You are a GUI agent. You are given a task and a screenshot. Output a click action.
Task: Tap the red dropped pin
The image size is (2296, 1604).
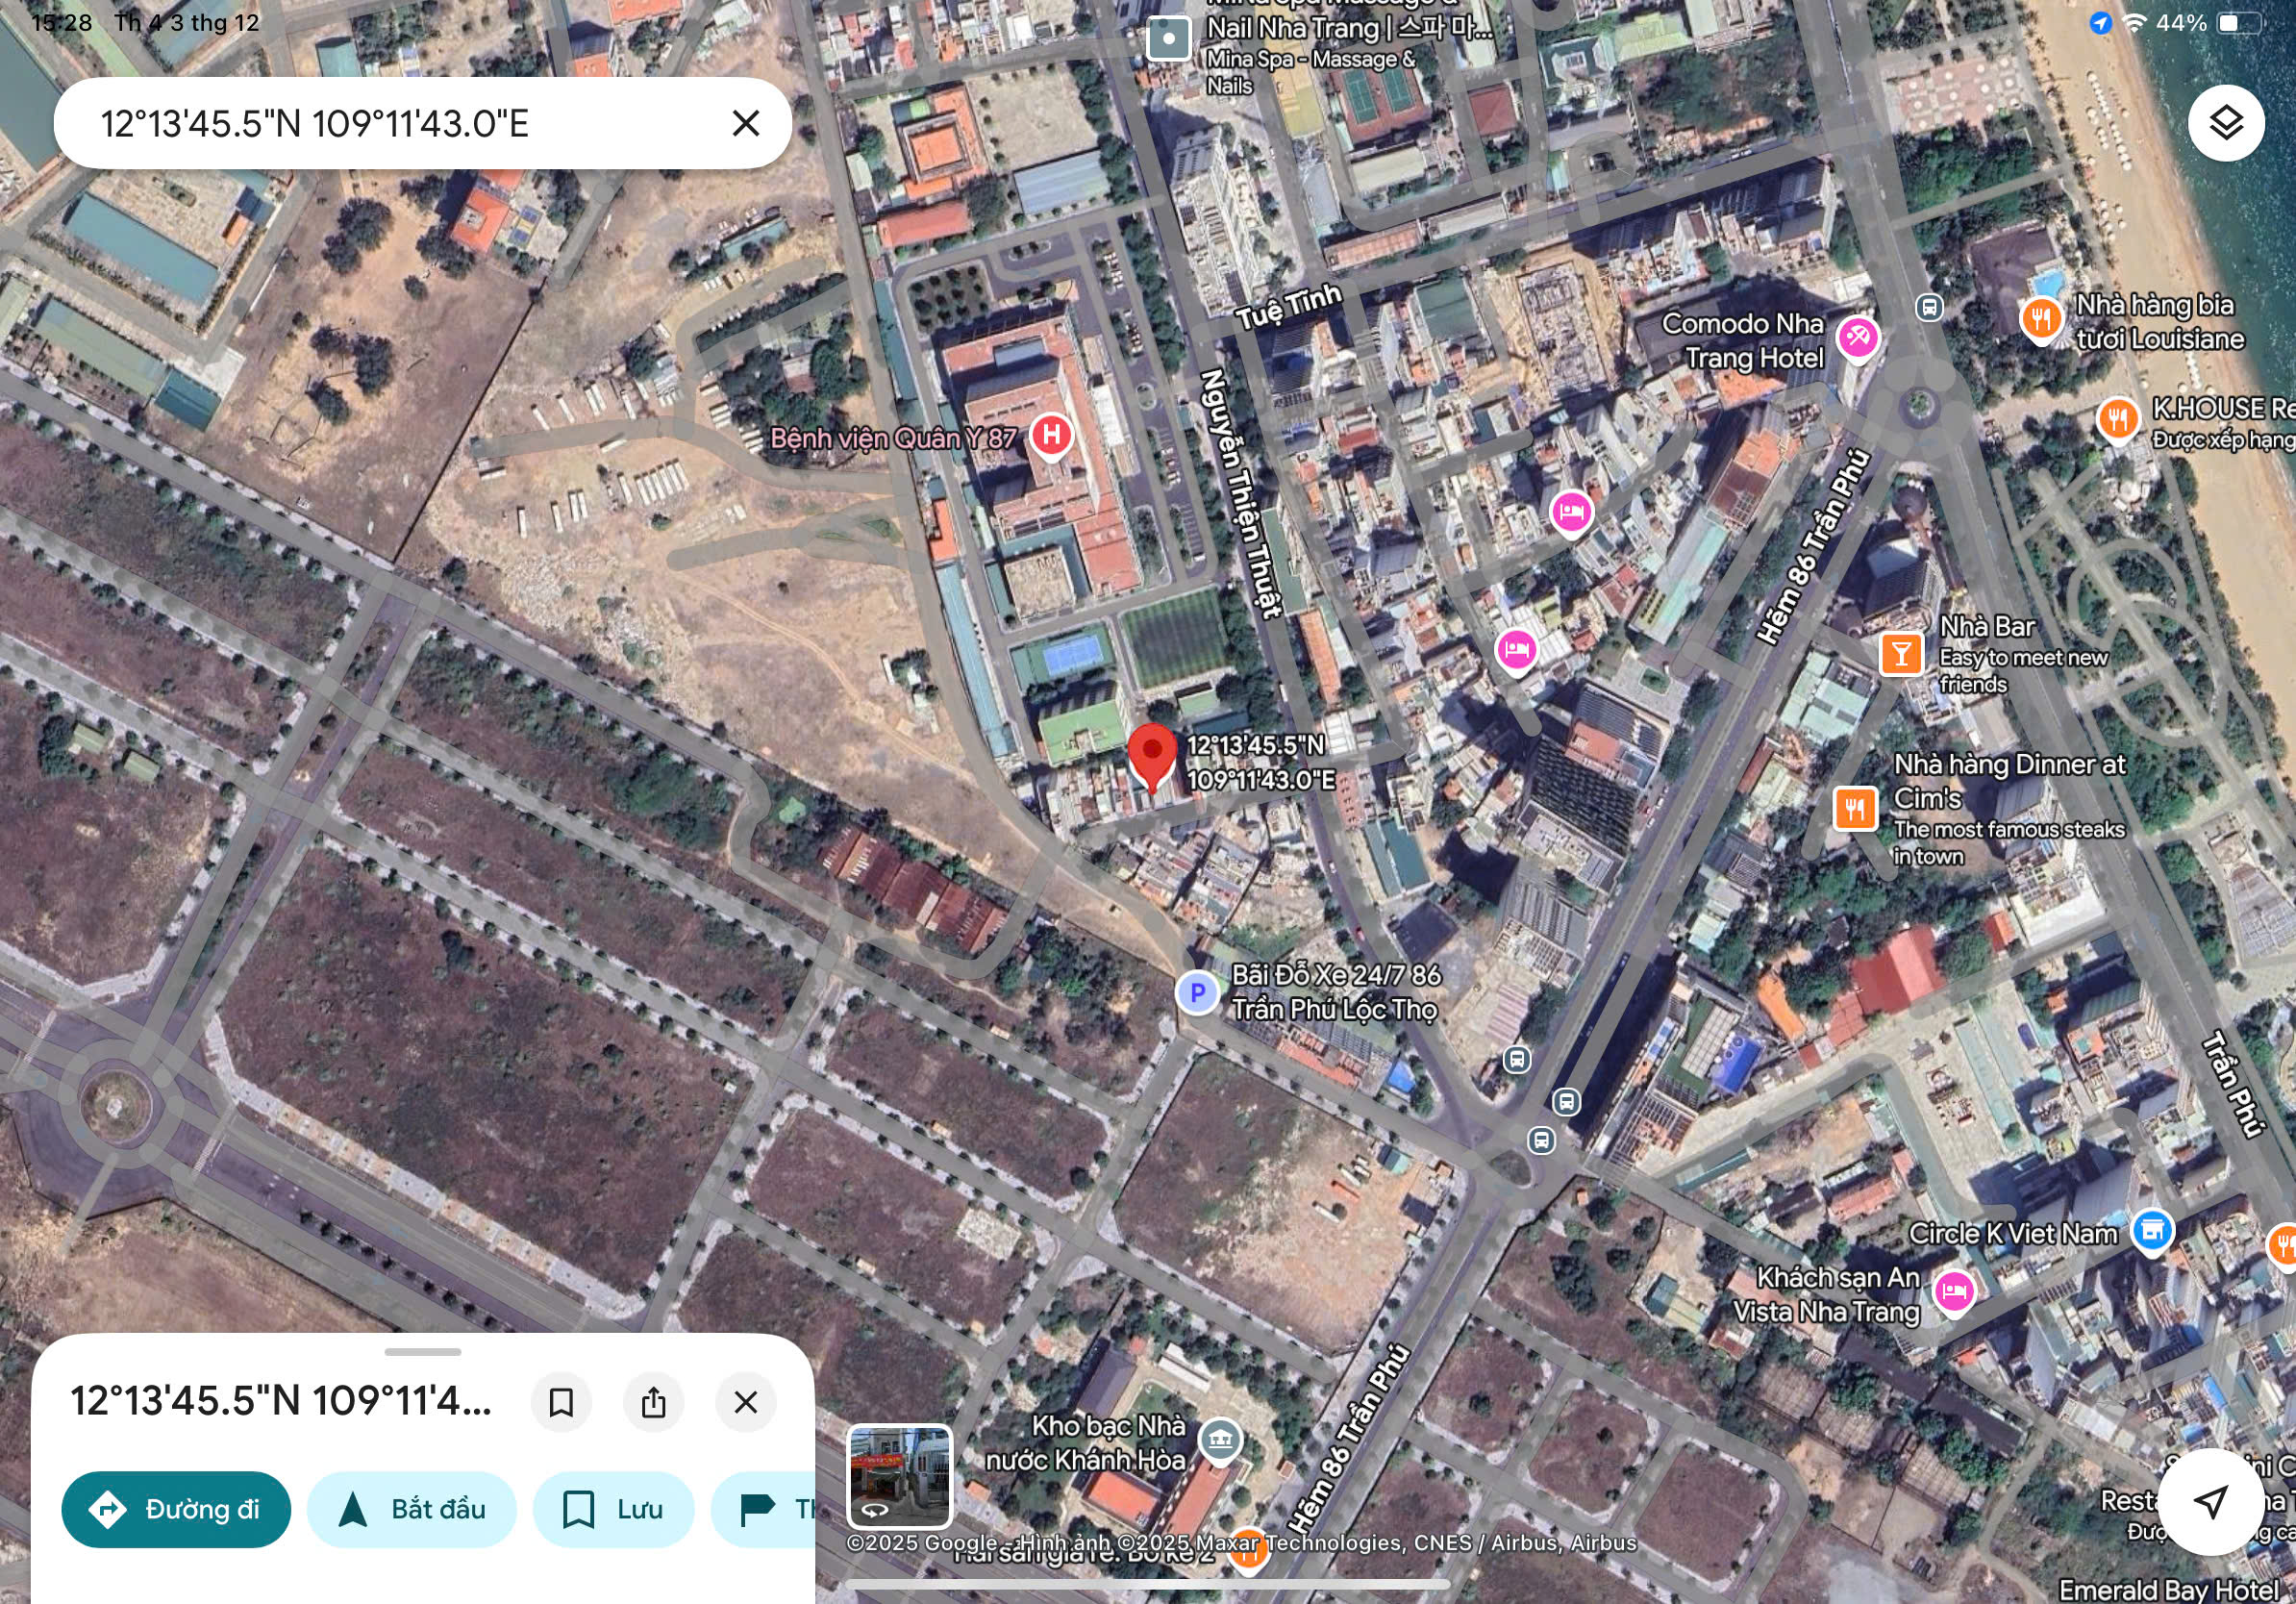1152,757
